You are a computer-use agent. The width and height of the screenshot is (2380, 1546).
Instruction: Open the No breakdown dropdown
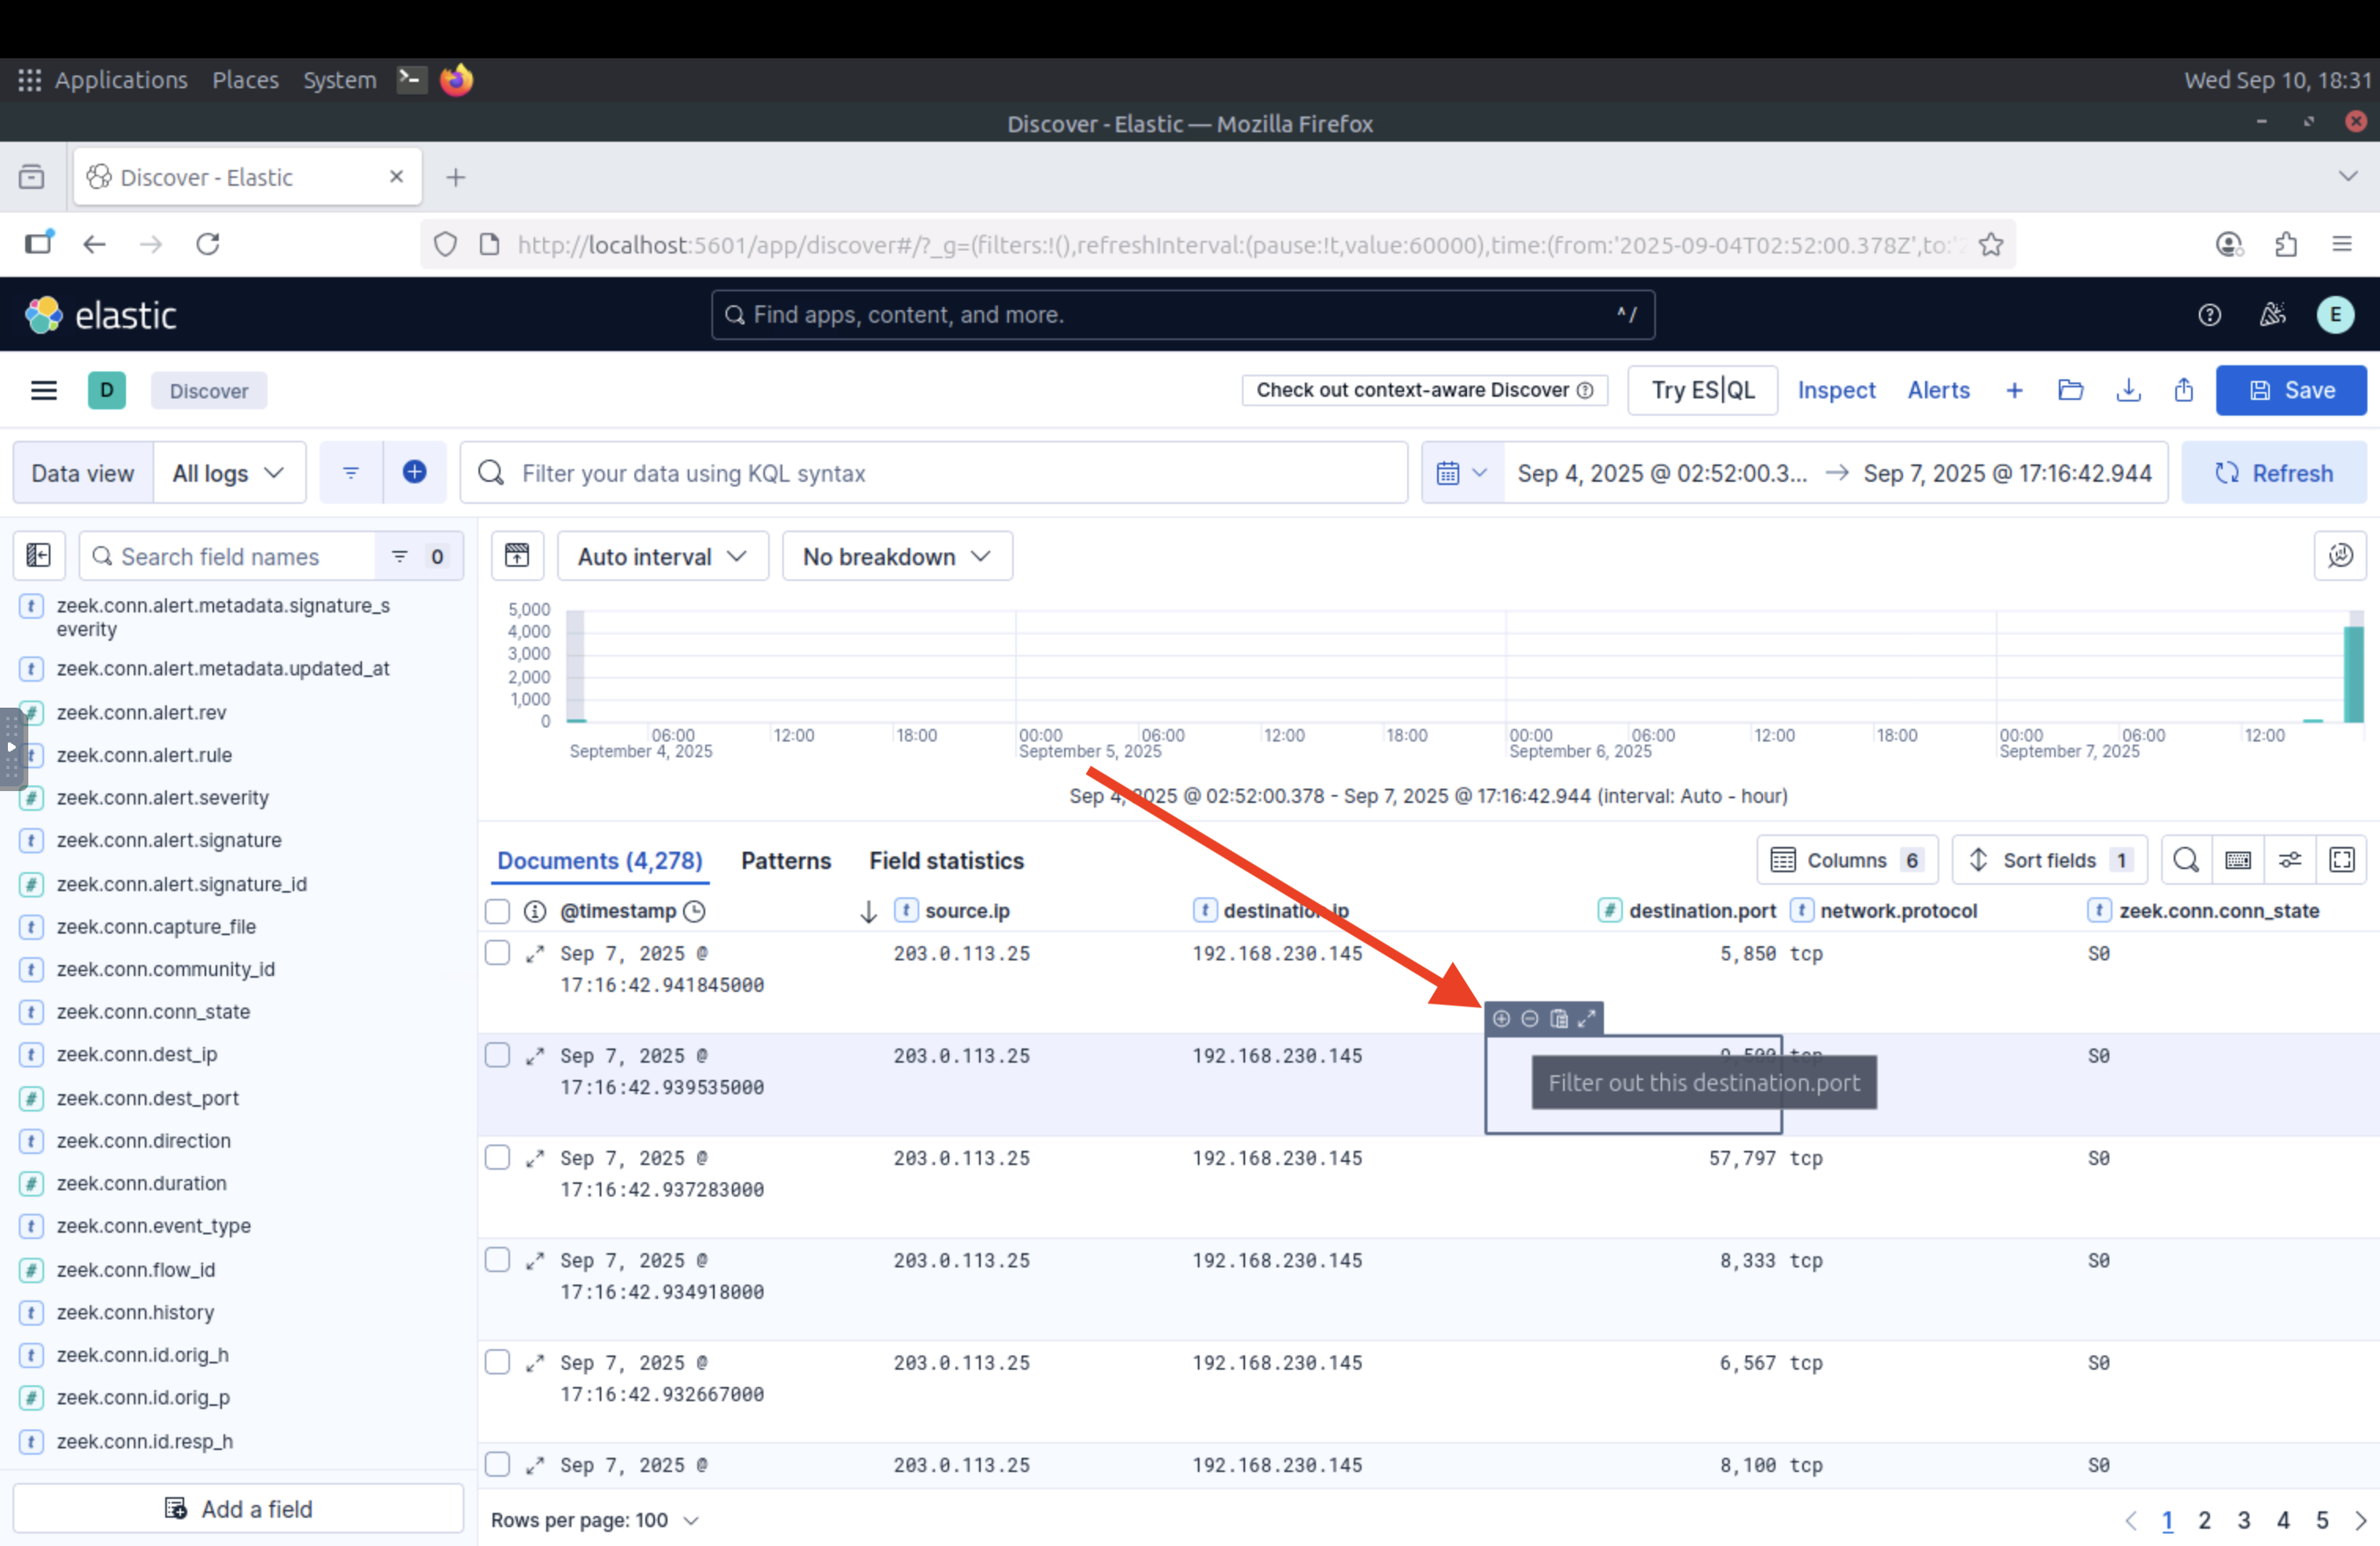coord(896,556)
